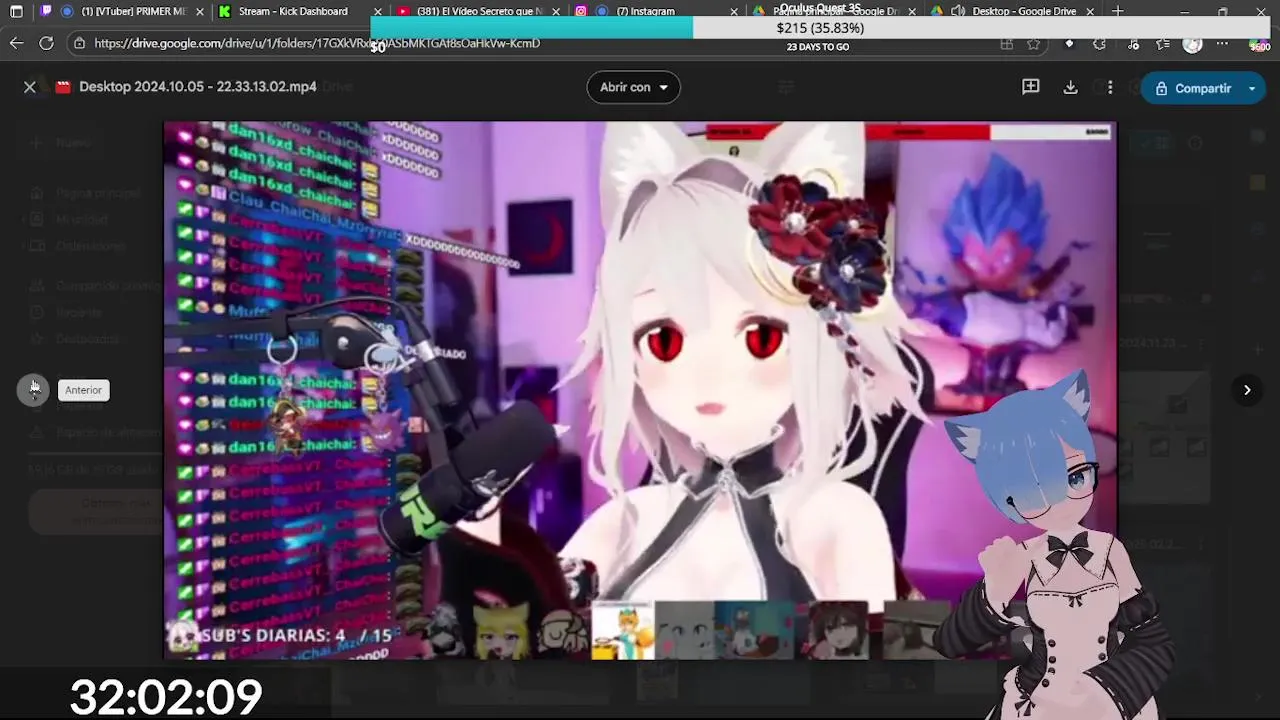Mute the 'Desktop - Google Drive' tab speaker icon
Viewport: 1280px width, 720px height.
(x=958, y=11)
